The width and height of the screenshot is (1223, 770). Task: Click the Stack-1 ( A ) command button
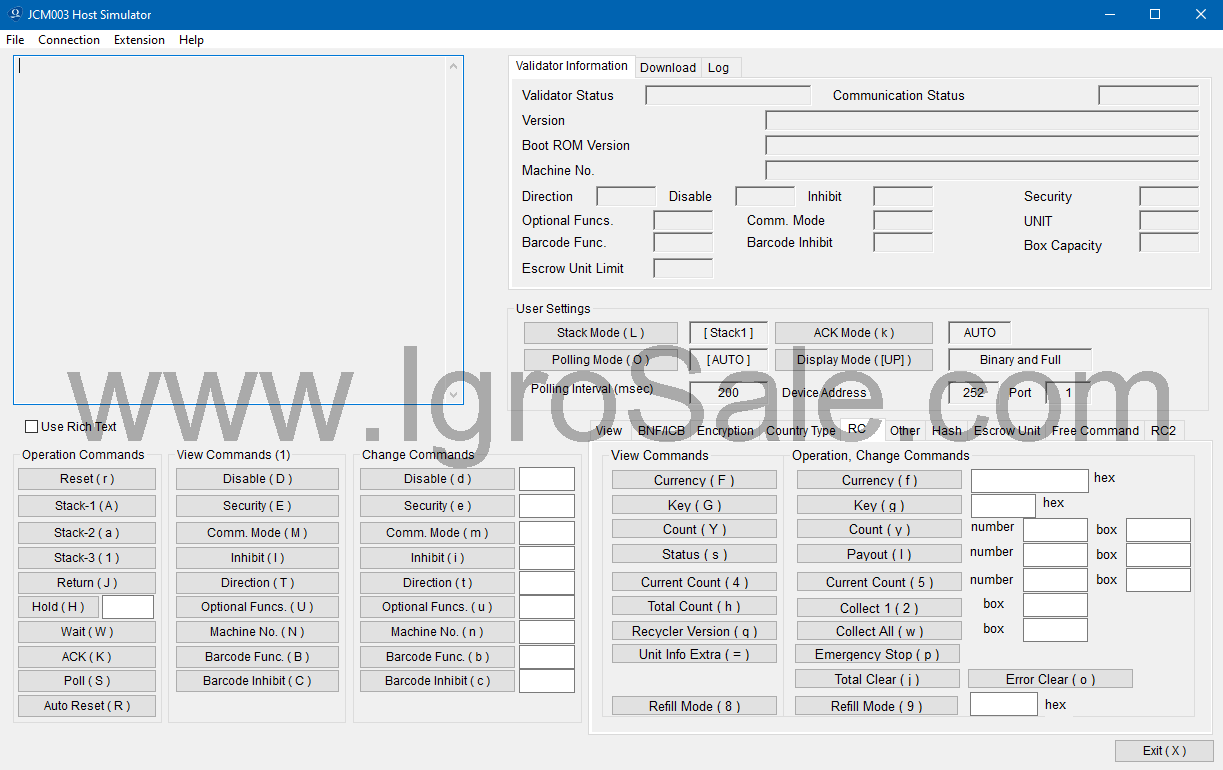point(87,506)
